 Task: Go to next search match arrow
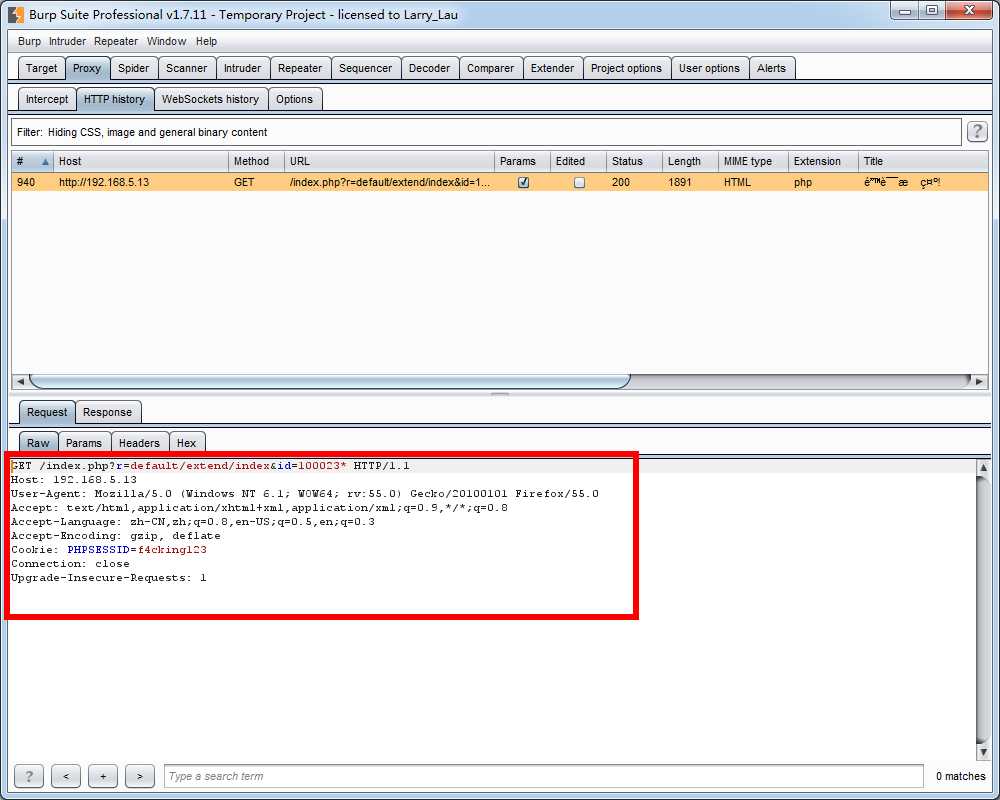click(140, 776)
